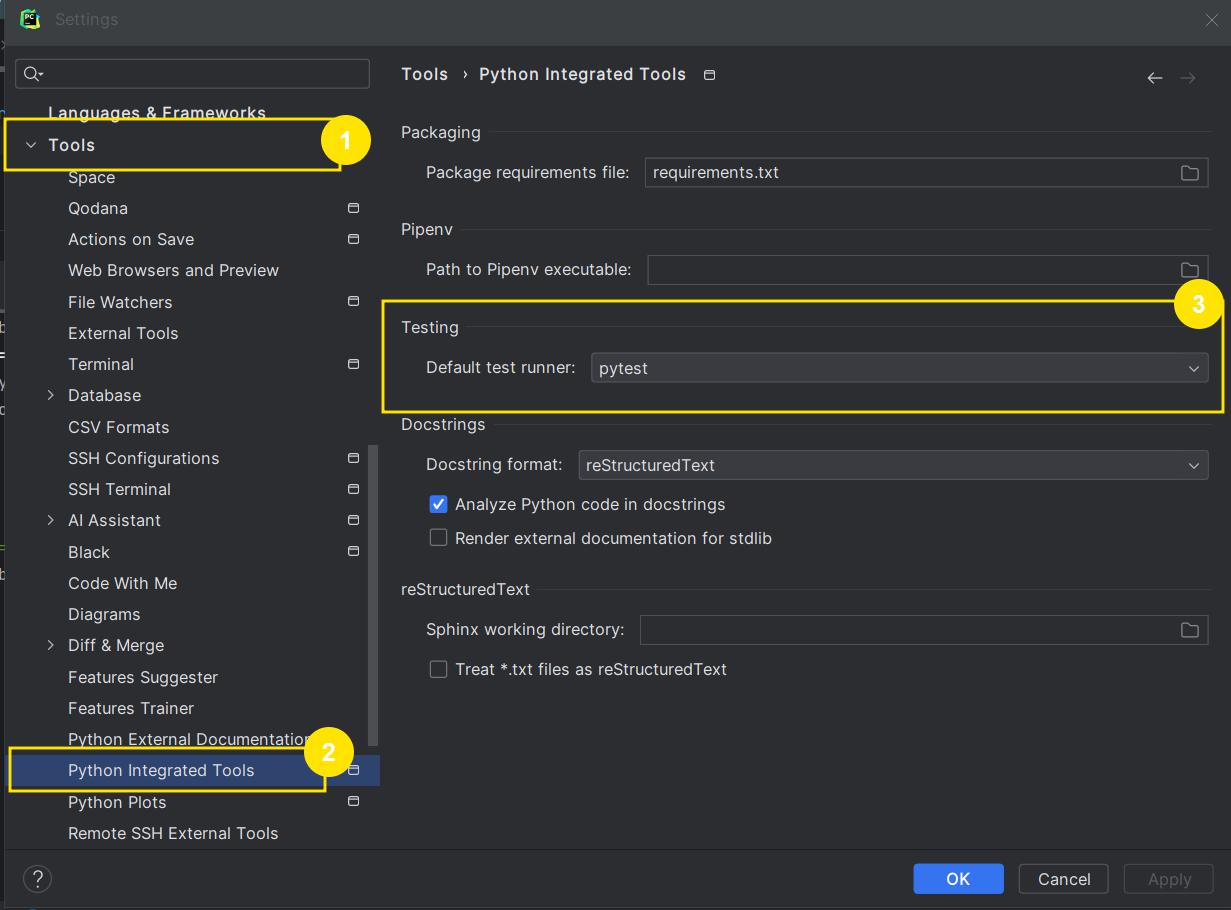The image size is (1231, 910).
Task: Browse for the package requirements file folder icon
Action: point(1189,173)
